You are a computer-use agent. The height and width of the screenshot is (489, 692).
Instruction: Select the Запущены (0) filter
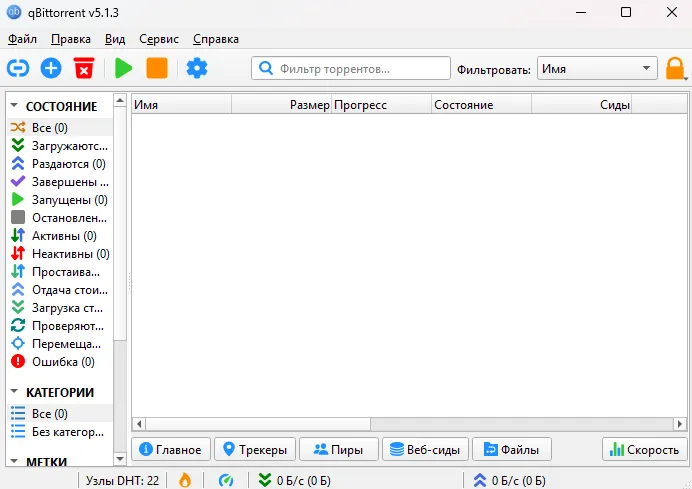60,200
